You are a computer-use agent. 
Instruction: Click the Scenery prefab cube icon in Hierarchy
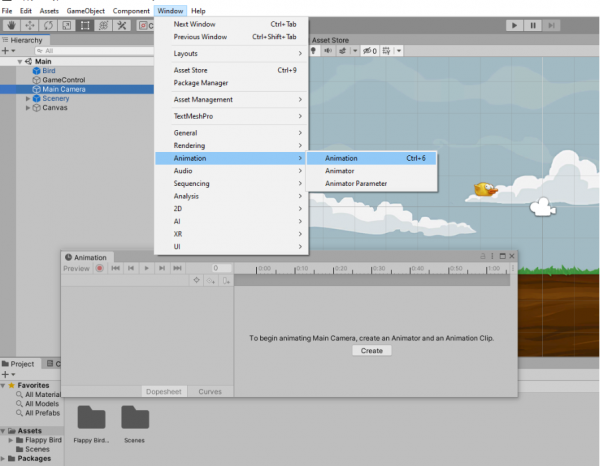coord(36,99)
